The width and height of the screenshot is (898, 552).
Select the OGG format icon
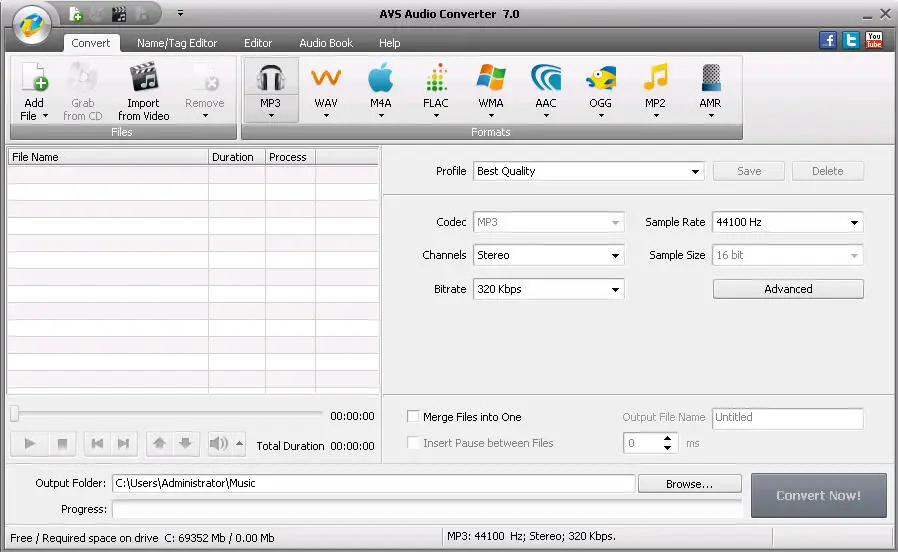(601, 77)
